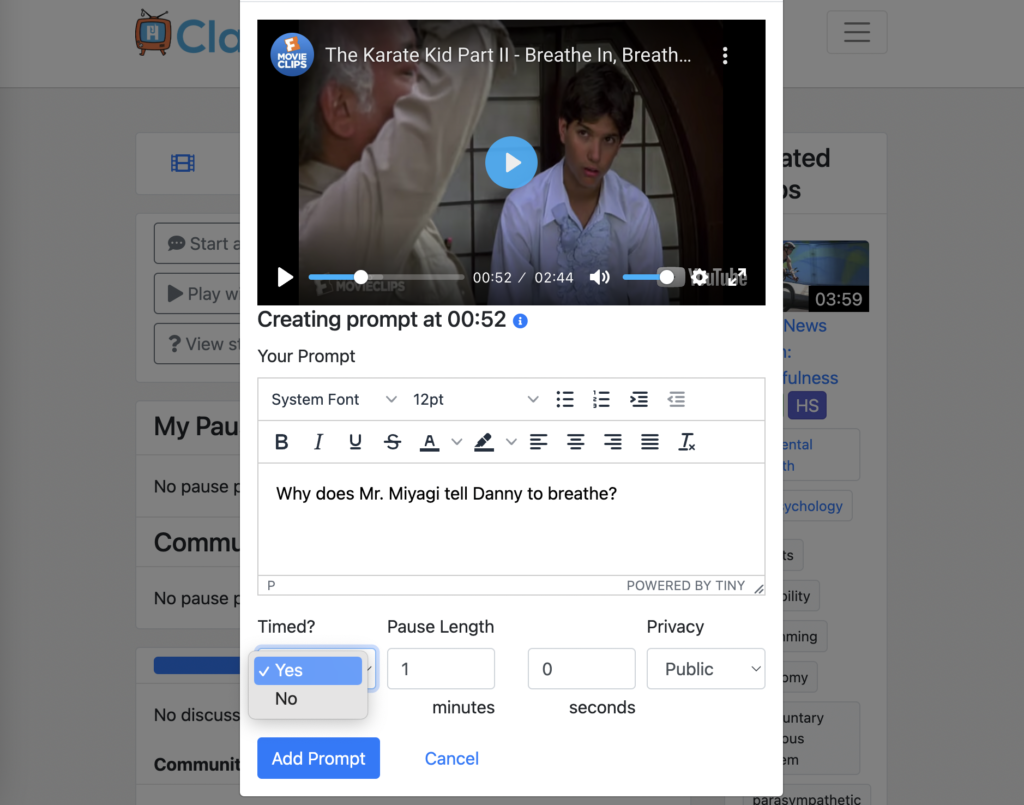Image resolution: width=1024 pixels, height=805 pixels.
Task: Click the pause length minutes field
Action: 441,669
